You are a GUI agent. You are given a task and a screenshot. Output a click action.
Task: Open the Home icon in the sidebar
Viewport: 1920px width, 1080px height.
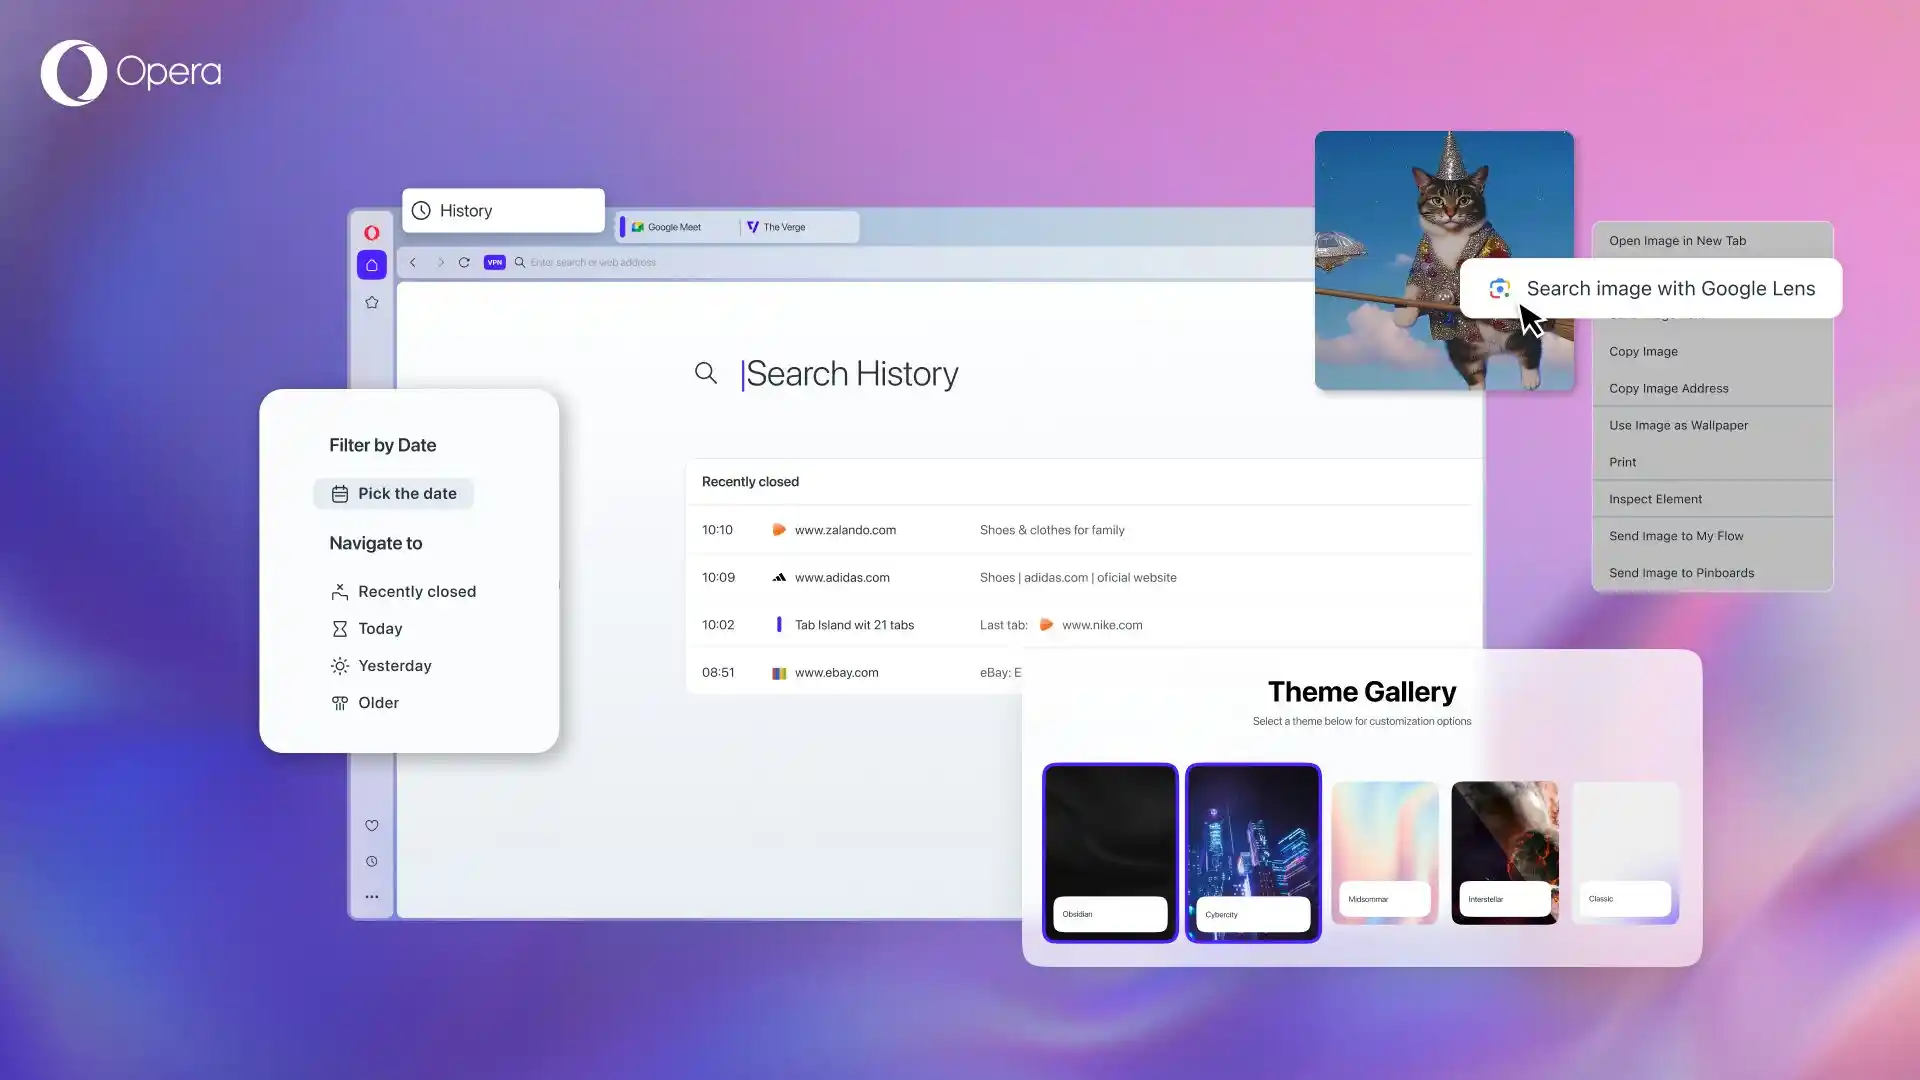pos(371,265)
